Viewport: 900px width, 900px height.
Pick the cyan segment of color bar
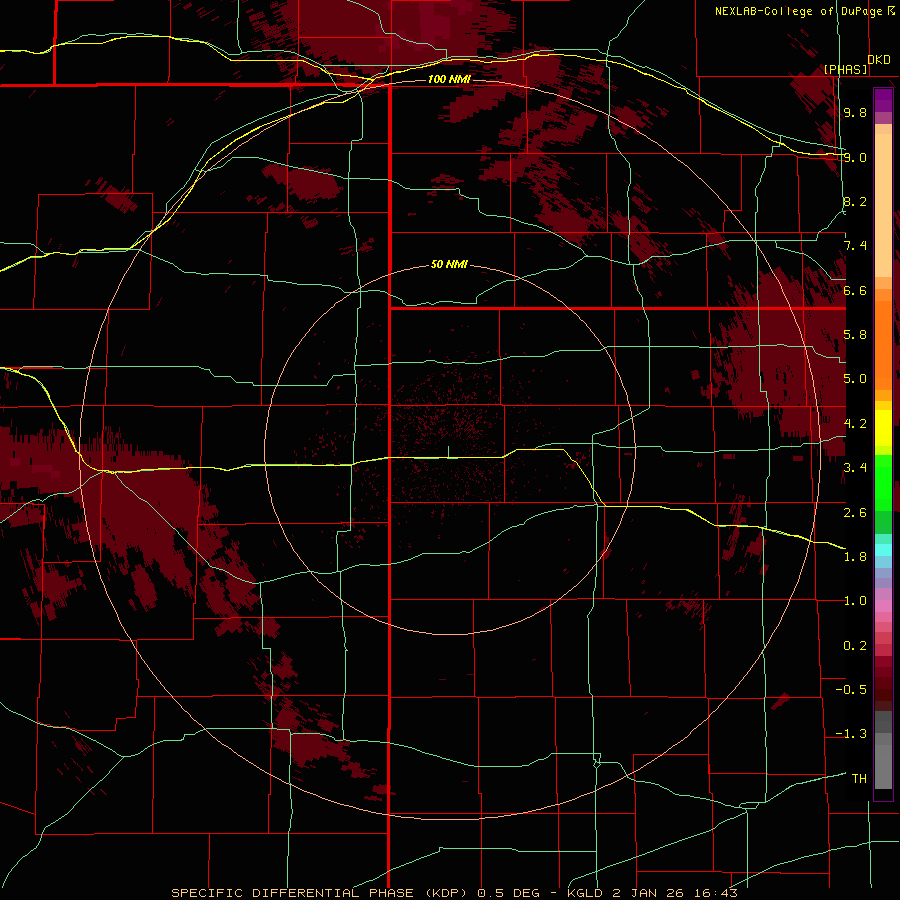[883, 550]
